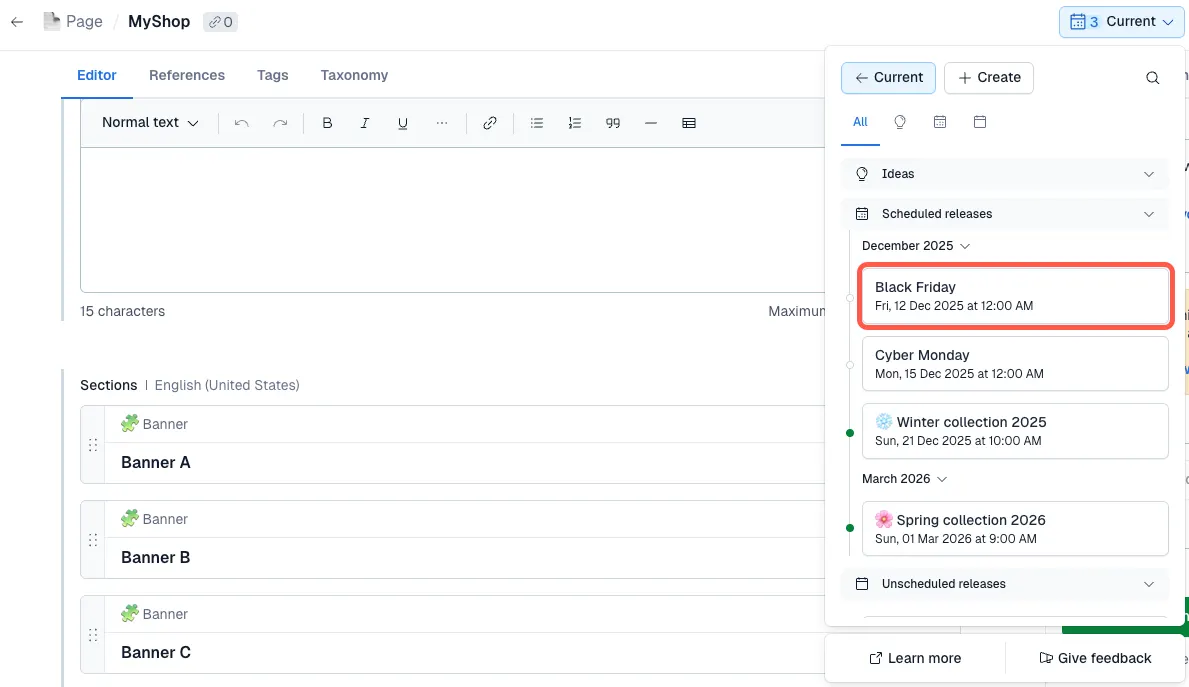
Task: Switch to the Taxonomy tab
Action: (x=354, y=75)
